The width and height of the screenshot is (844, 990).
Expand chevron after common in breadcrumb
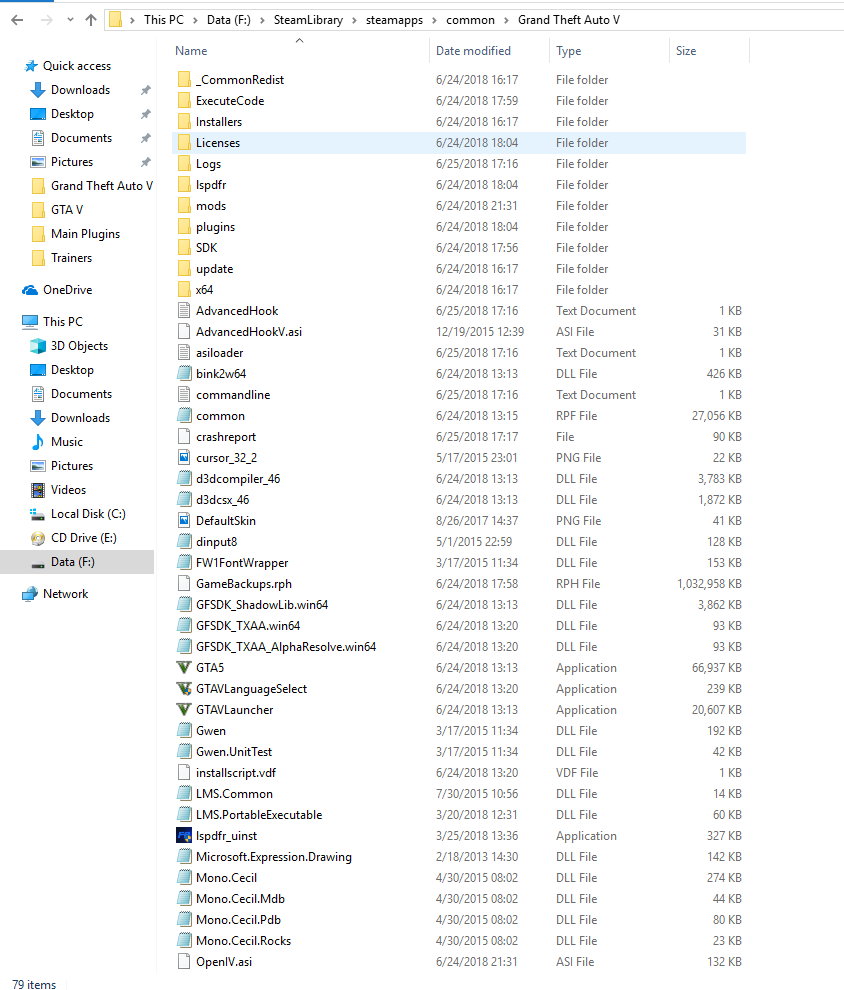[506, 20]
